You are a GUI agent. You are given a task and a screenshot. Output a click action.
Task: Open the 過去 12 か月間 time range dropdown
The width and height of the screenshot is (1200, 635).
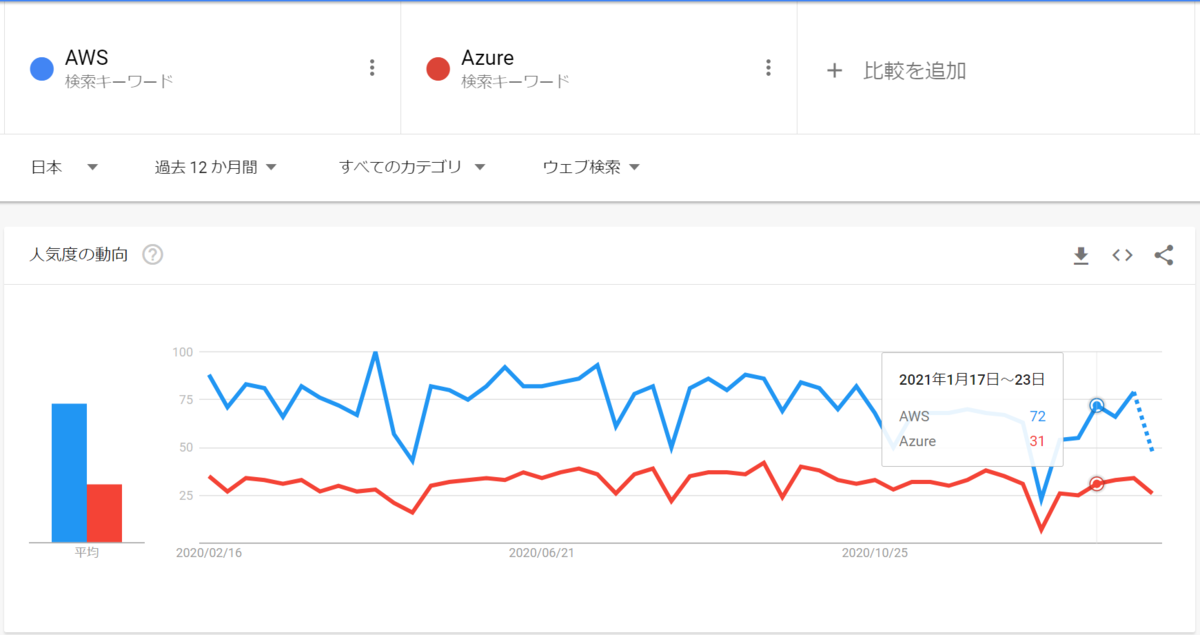pyautogui.click(x=215, y=167)
